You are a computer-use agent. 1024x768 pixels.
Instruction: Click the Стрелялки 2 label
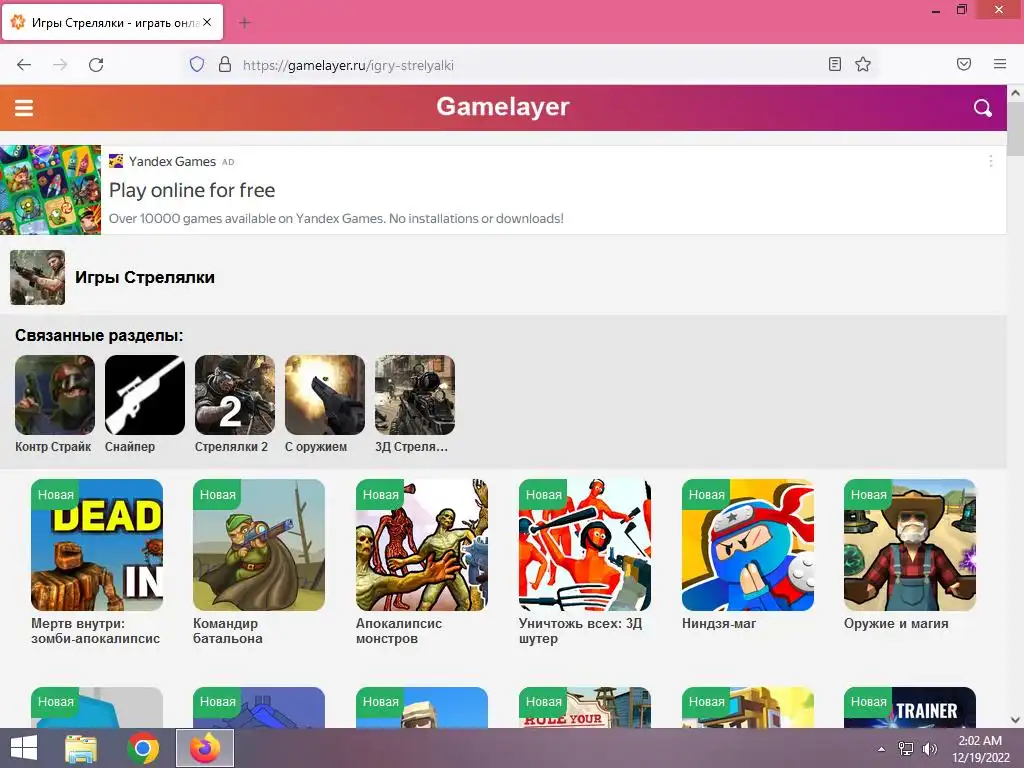point(231,447)
